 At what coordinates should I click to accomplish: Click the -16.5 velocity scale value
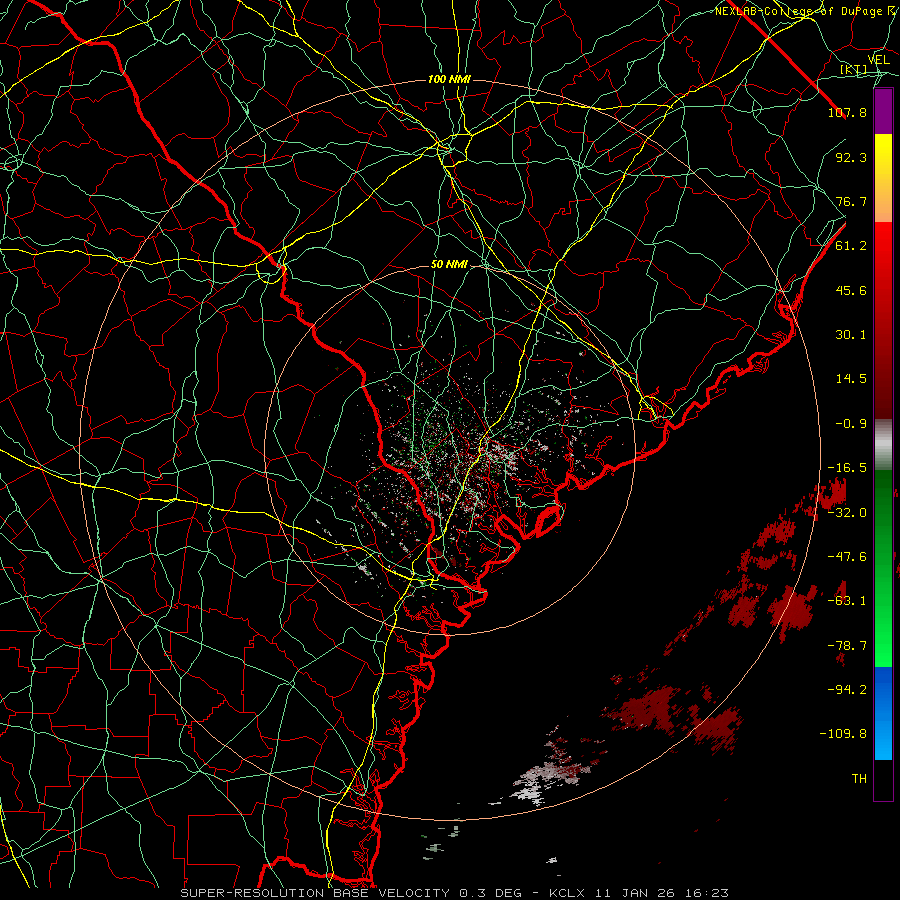(847, 468)
